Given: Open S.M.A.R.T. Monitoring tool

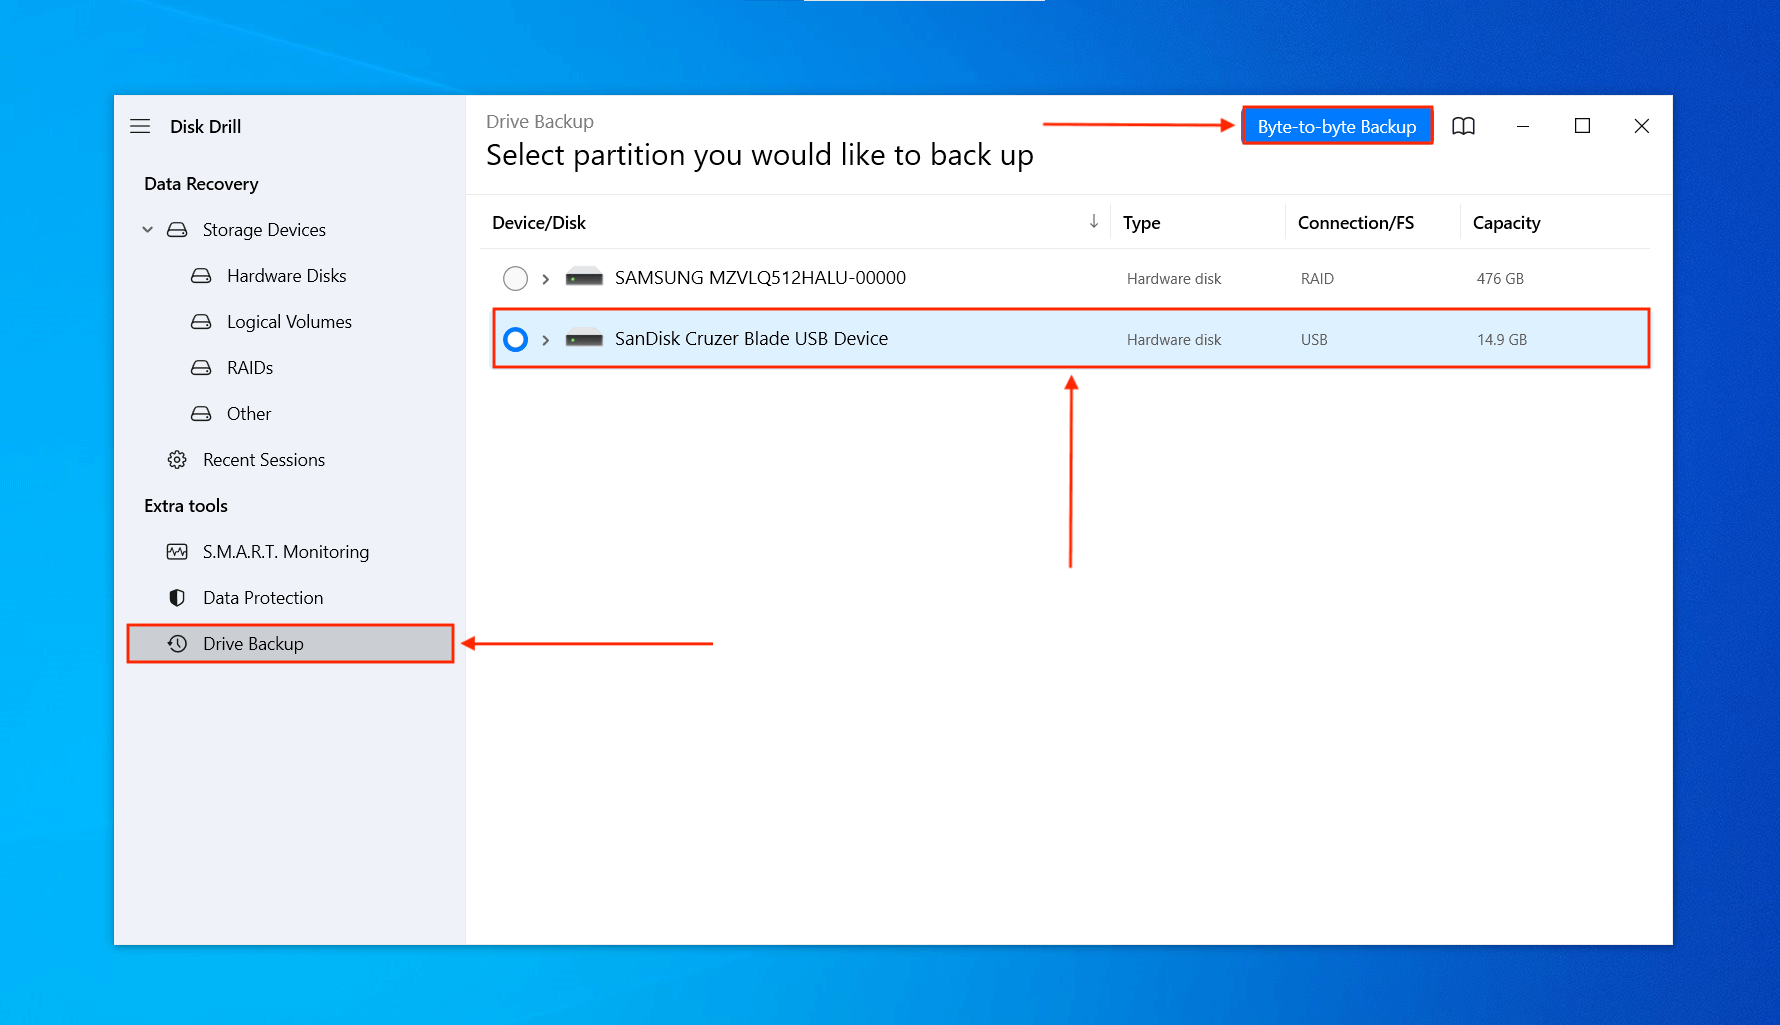Looking at the screenshot, I should (x=286, y=551).
